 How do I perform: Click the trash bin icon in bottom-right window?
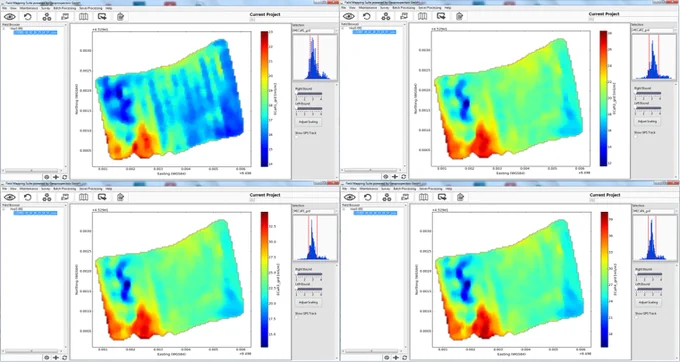point(461,197)
